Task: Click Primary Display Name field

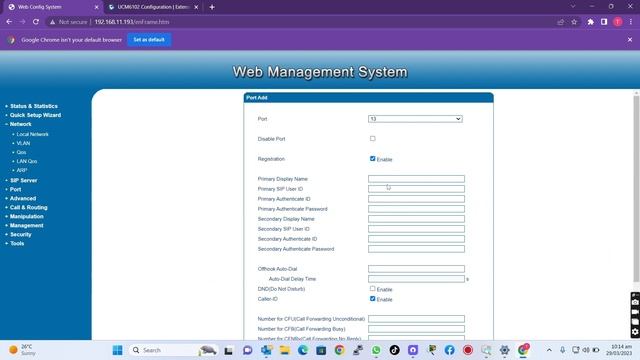Action: tap(416, 179)
